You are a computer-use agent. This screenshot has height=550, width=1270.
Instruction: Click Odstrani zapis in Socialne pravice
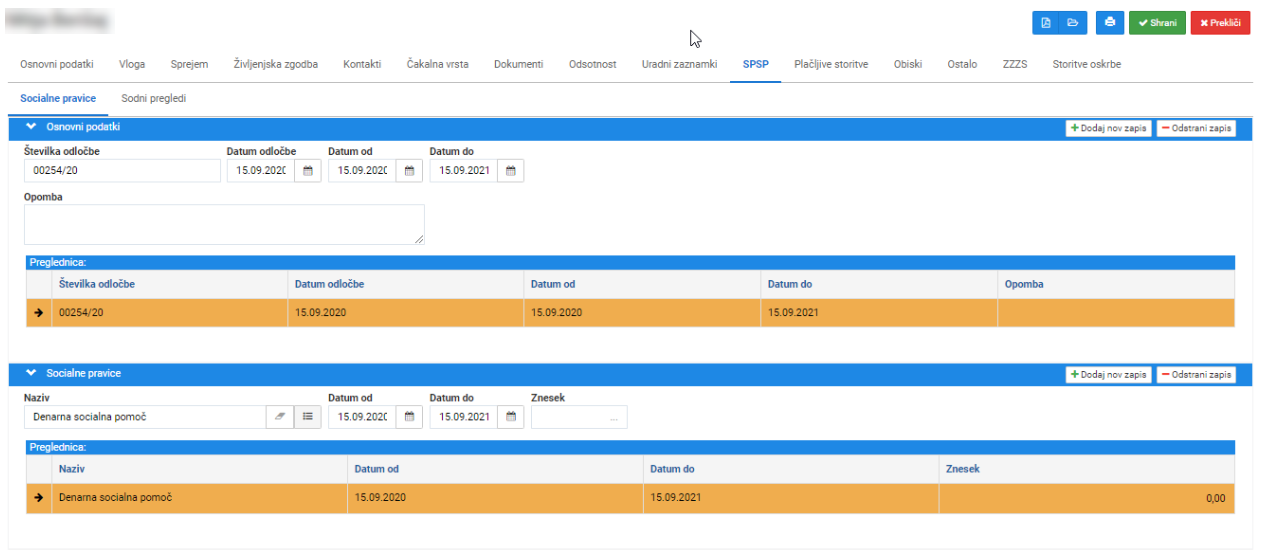[x=1196, y=374]
